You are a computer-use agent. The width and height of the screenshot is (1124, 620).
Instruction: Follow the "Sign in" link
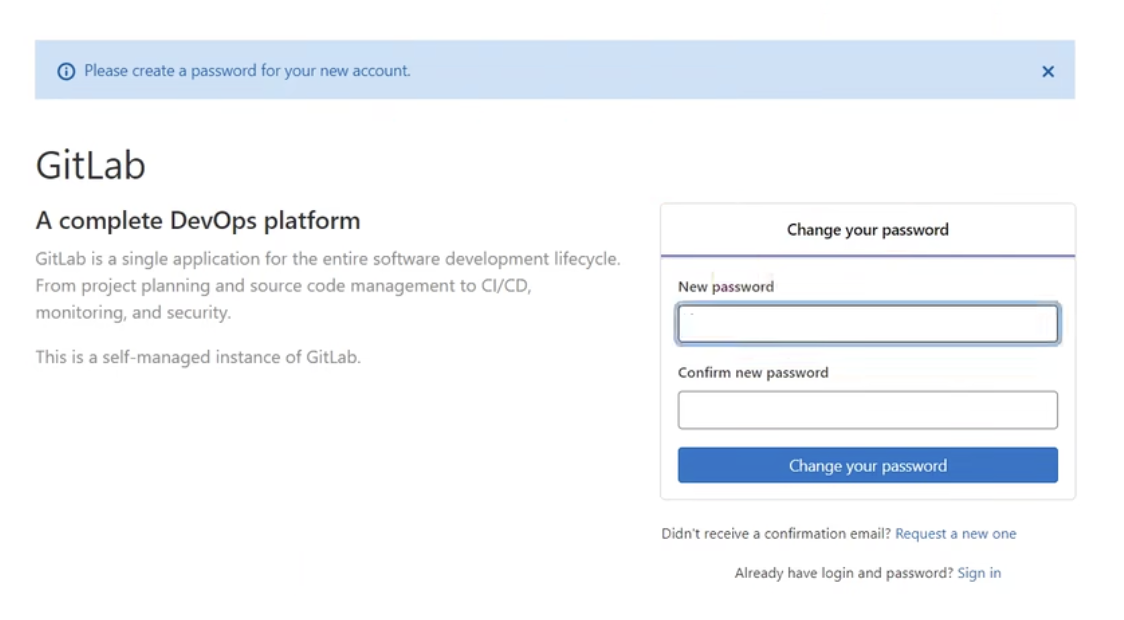978,573
